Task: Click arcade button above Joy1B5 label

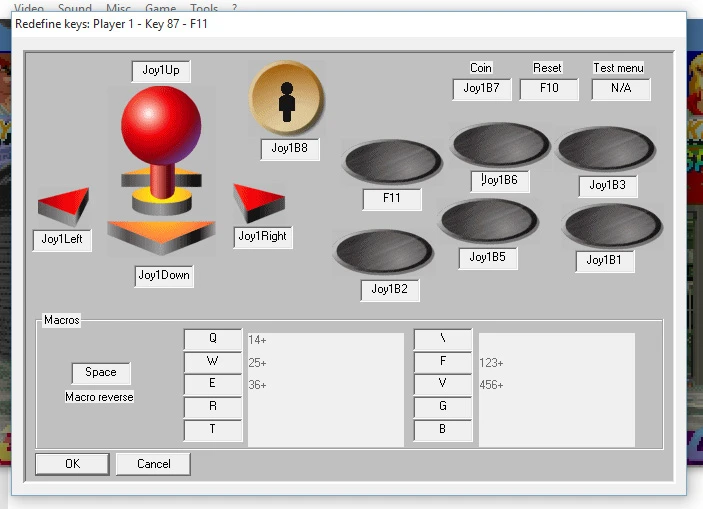Action: coord(489,221)
